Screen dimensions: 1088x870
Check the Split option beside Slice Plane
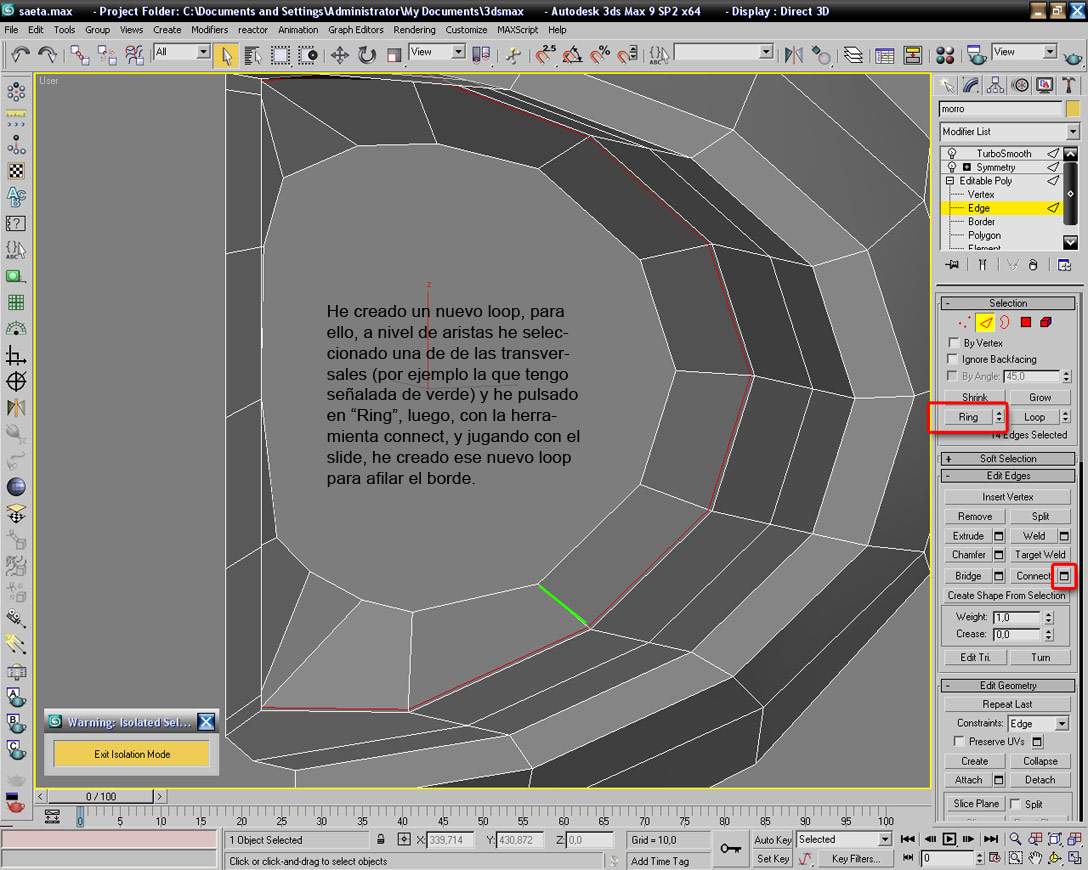(1016, 804)
